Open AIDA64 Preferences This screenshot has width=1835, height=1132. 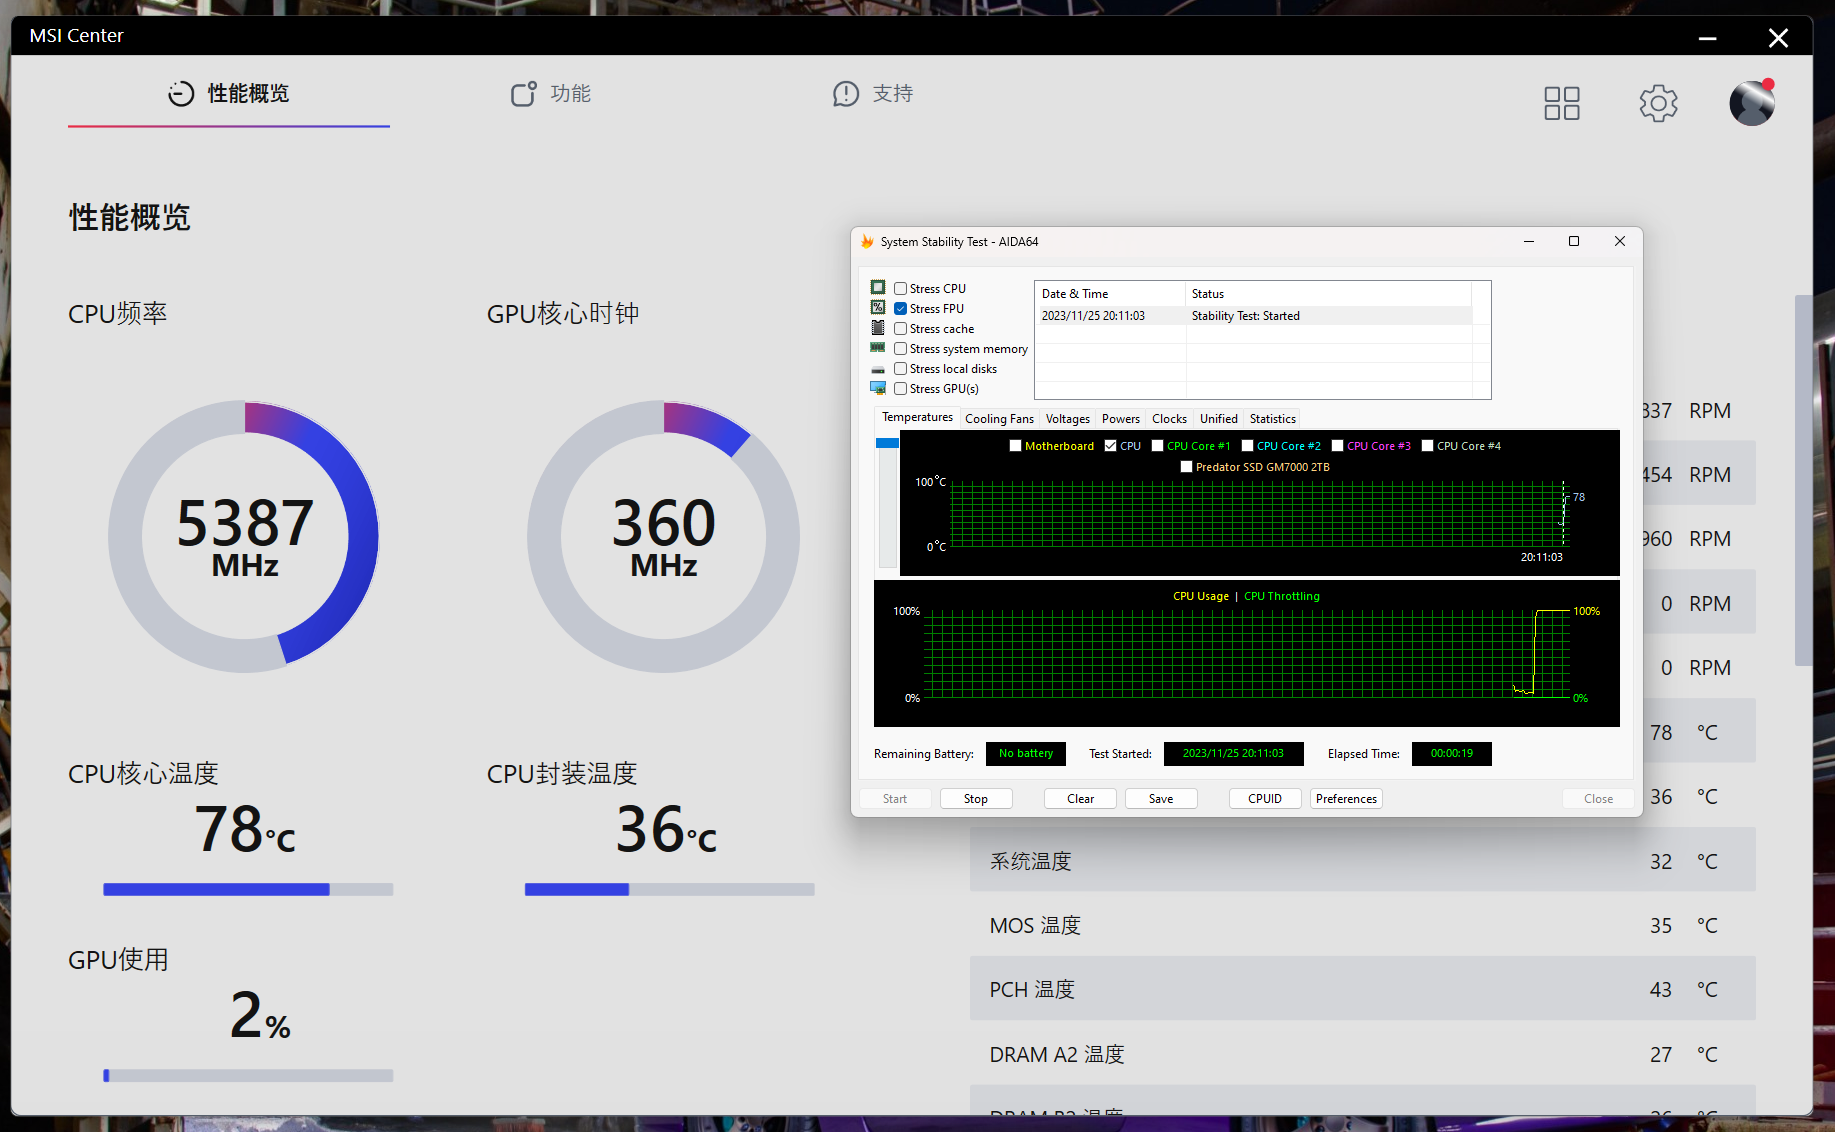pos(1346,798)
